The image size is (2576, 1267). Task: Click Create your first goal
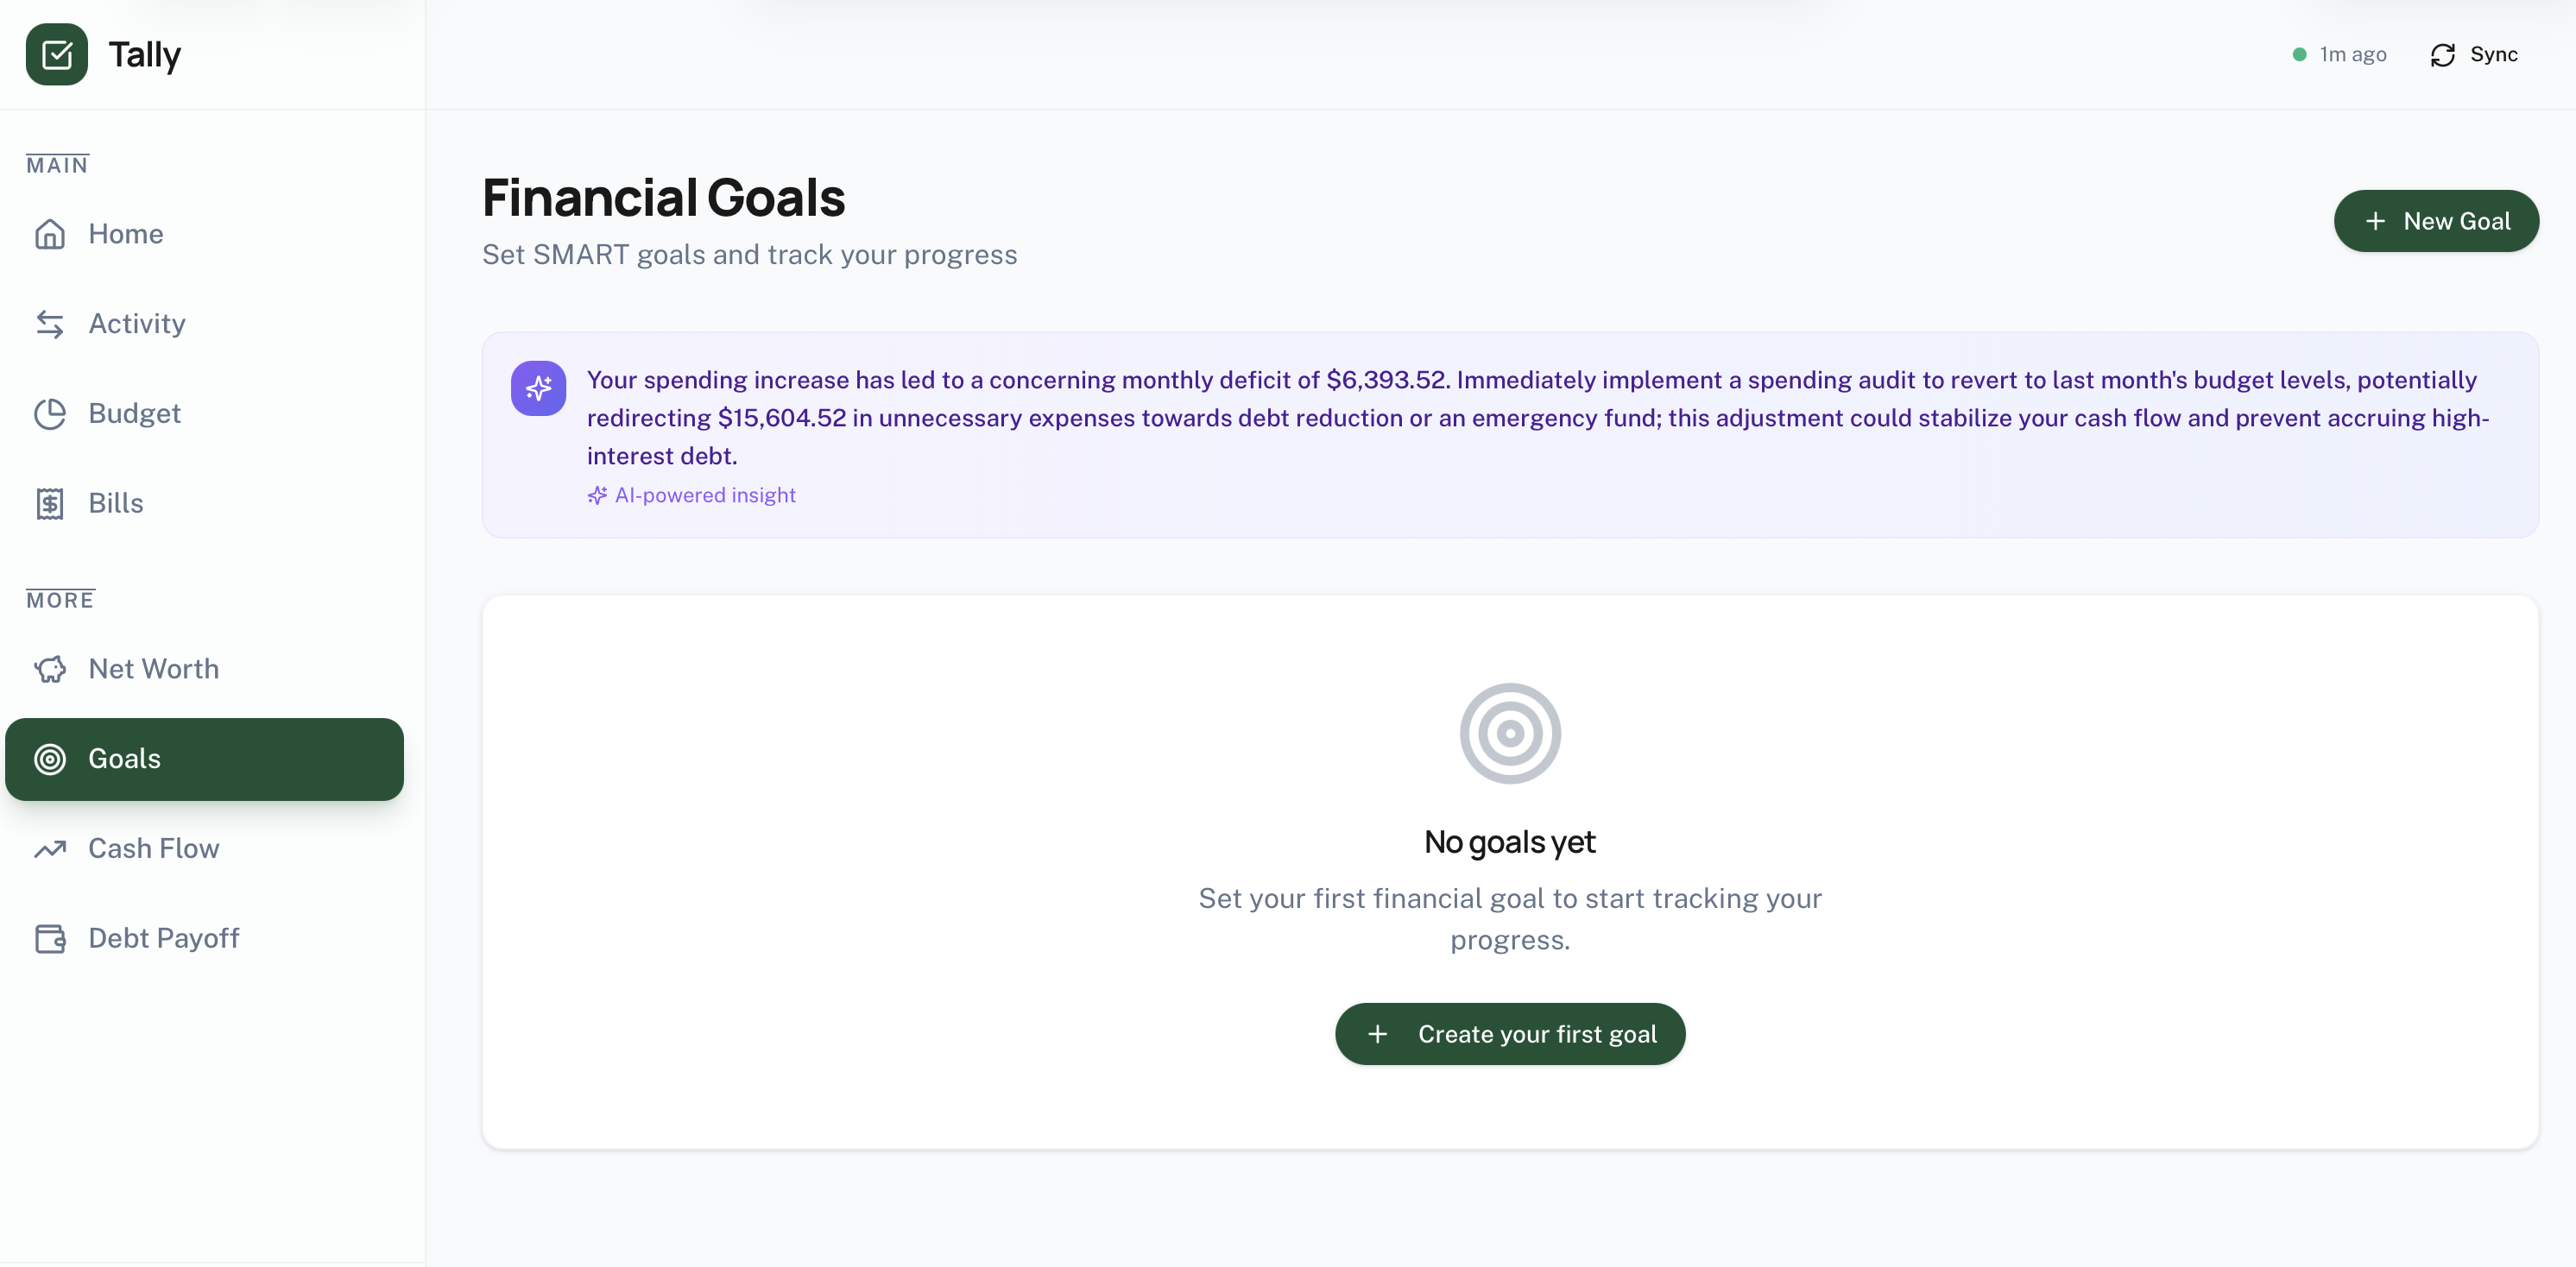click(1509, 1034)
